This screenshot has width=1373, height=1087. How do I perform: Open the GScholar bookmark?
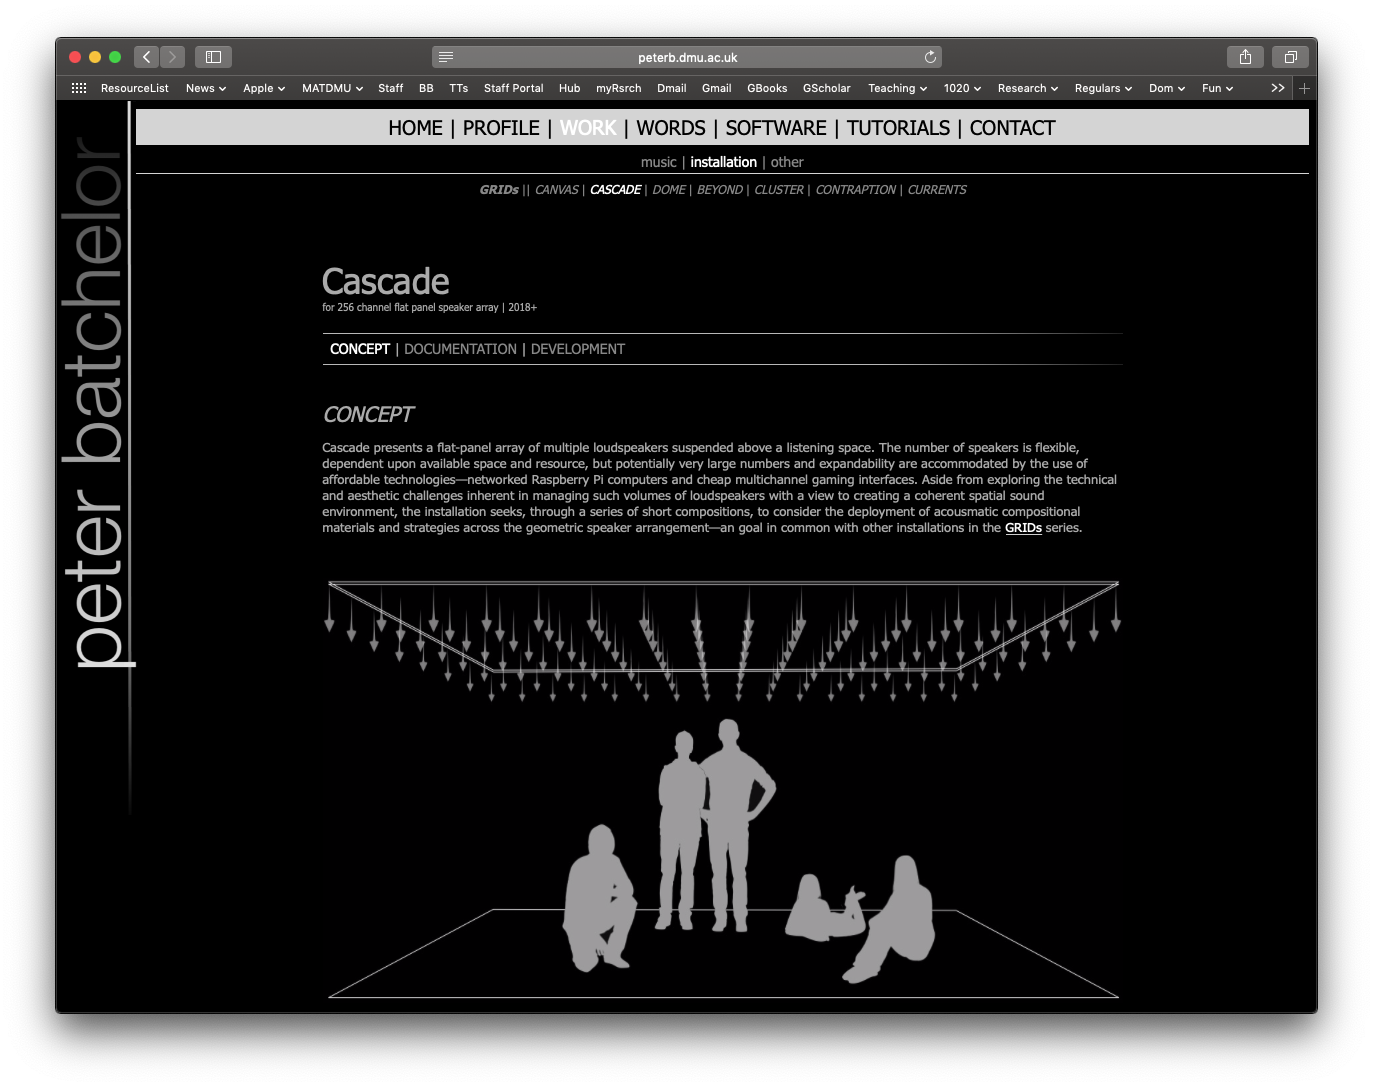pyautogui.click(x=827, y=88)
